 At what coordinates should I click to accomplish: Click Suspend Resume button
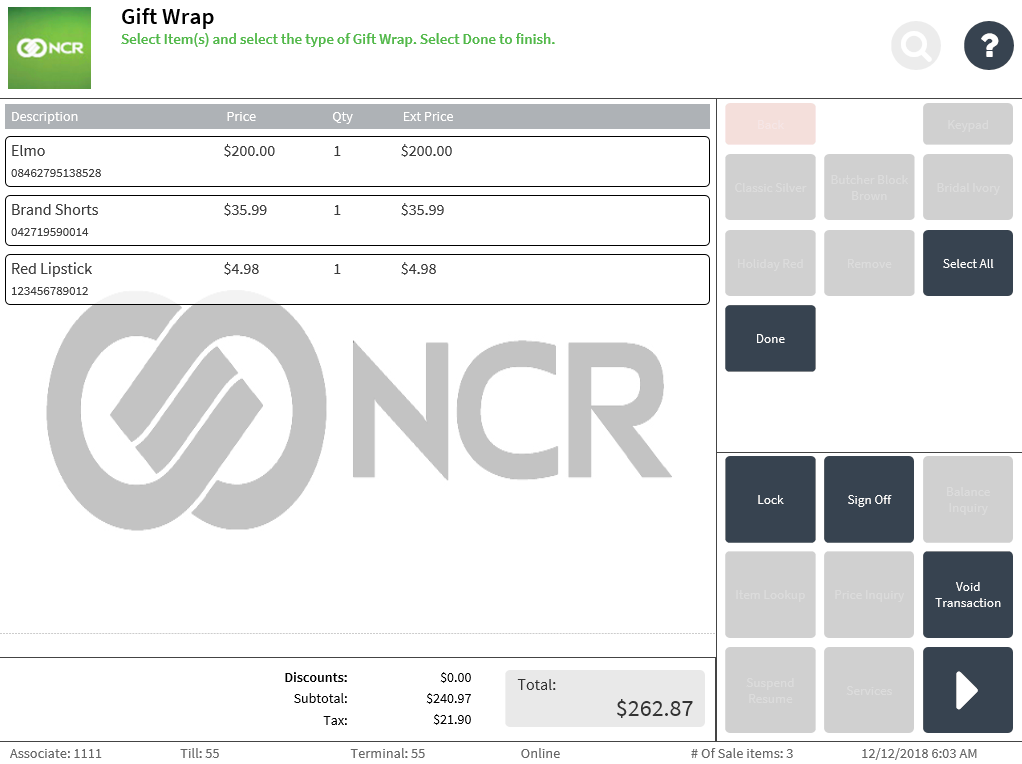[770, 690]
